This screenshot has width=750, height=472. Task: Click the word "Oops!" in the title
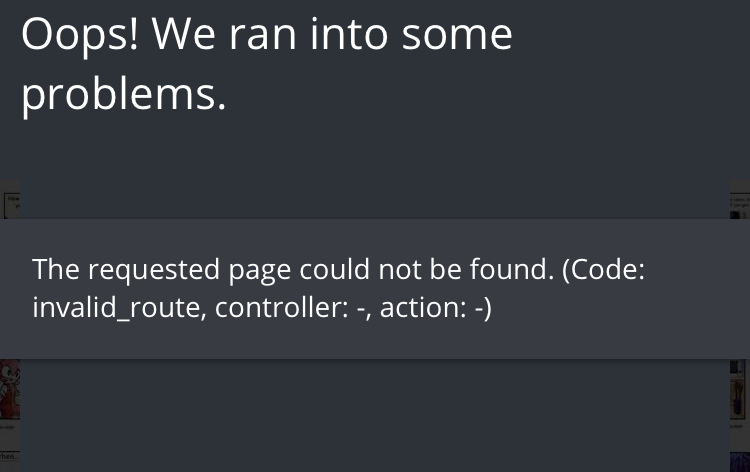click(80, 35)
